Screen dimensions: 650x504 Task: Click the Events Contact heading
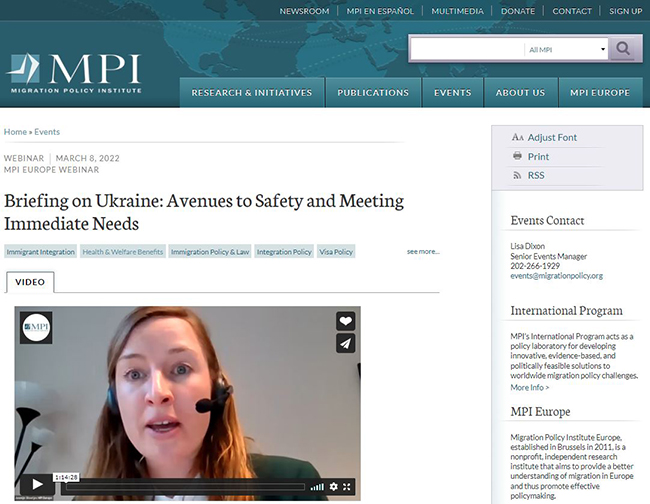click(x=547, y=220)
